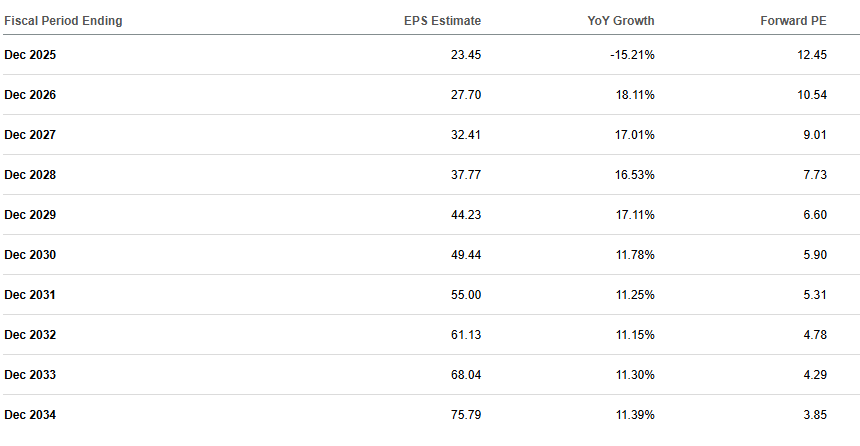
Task: Select the Dec 2025 row label
Action: point(30,55)
